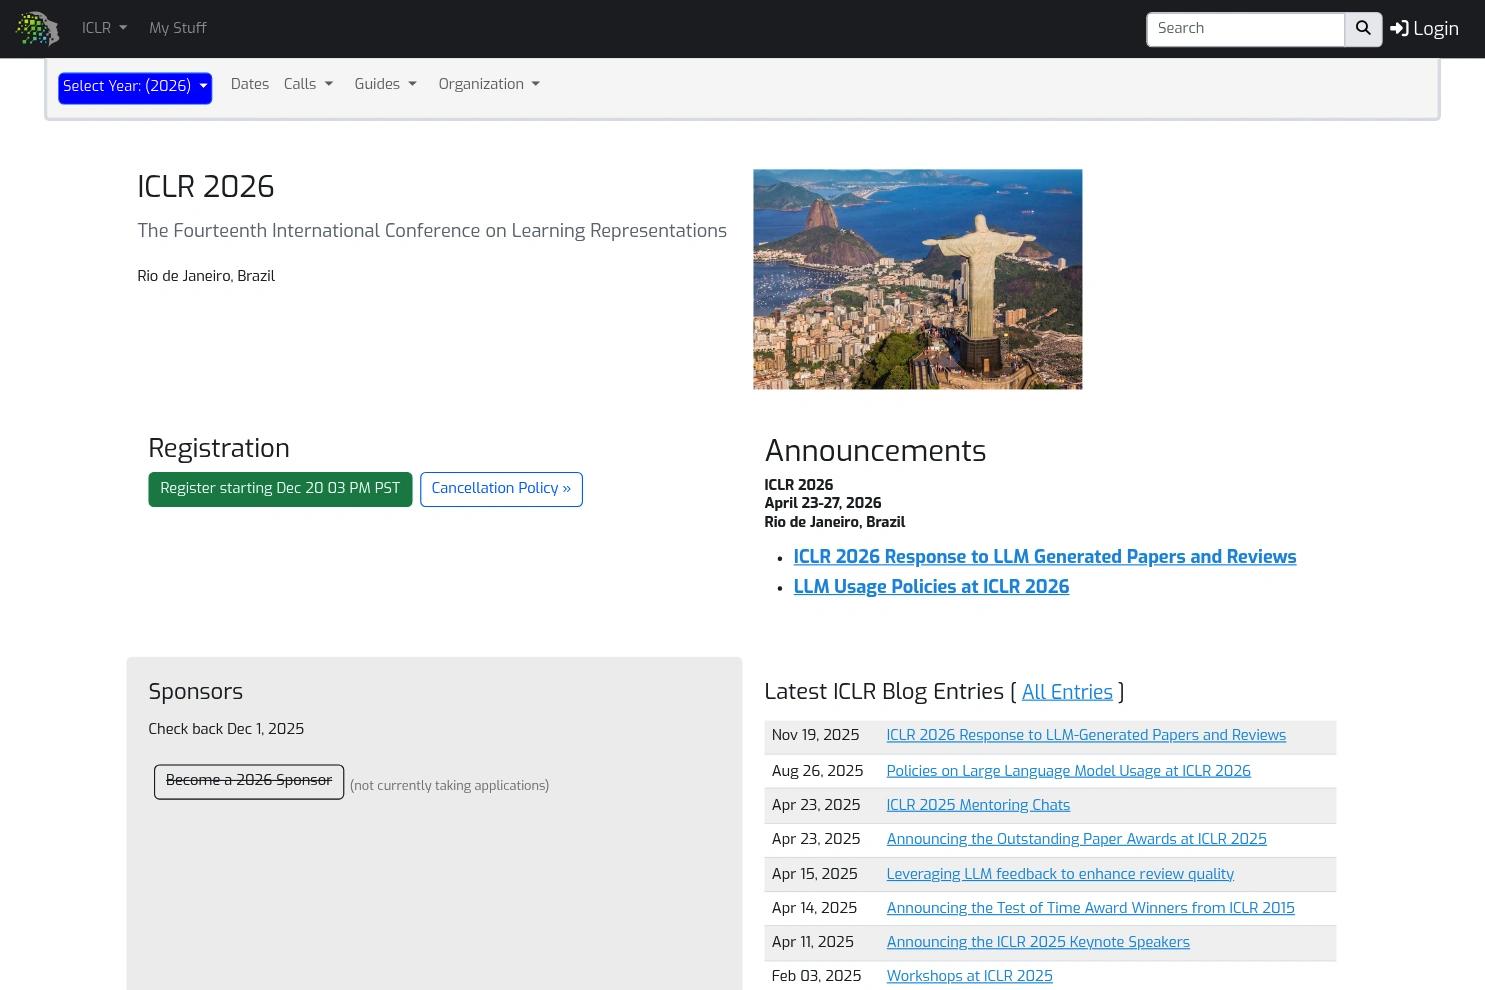
Task: Focus the Search input field
Action: pyautogui.click(x=1245, y=29)
